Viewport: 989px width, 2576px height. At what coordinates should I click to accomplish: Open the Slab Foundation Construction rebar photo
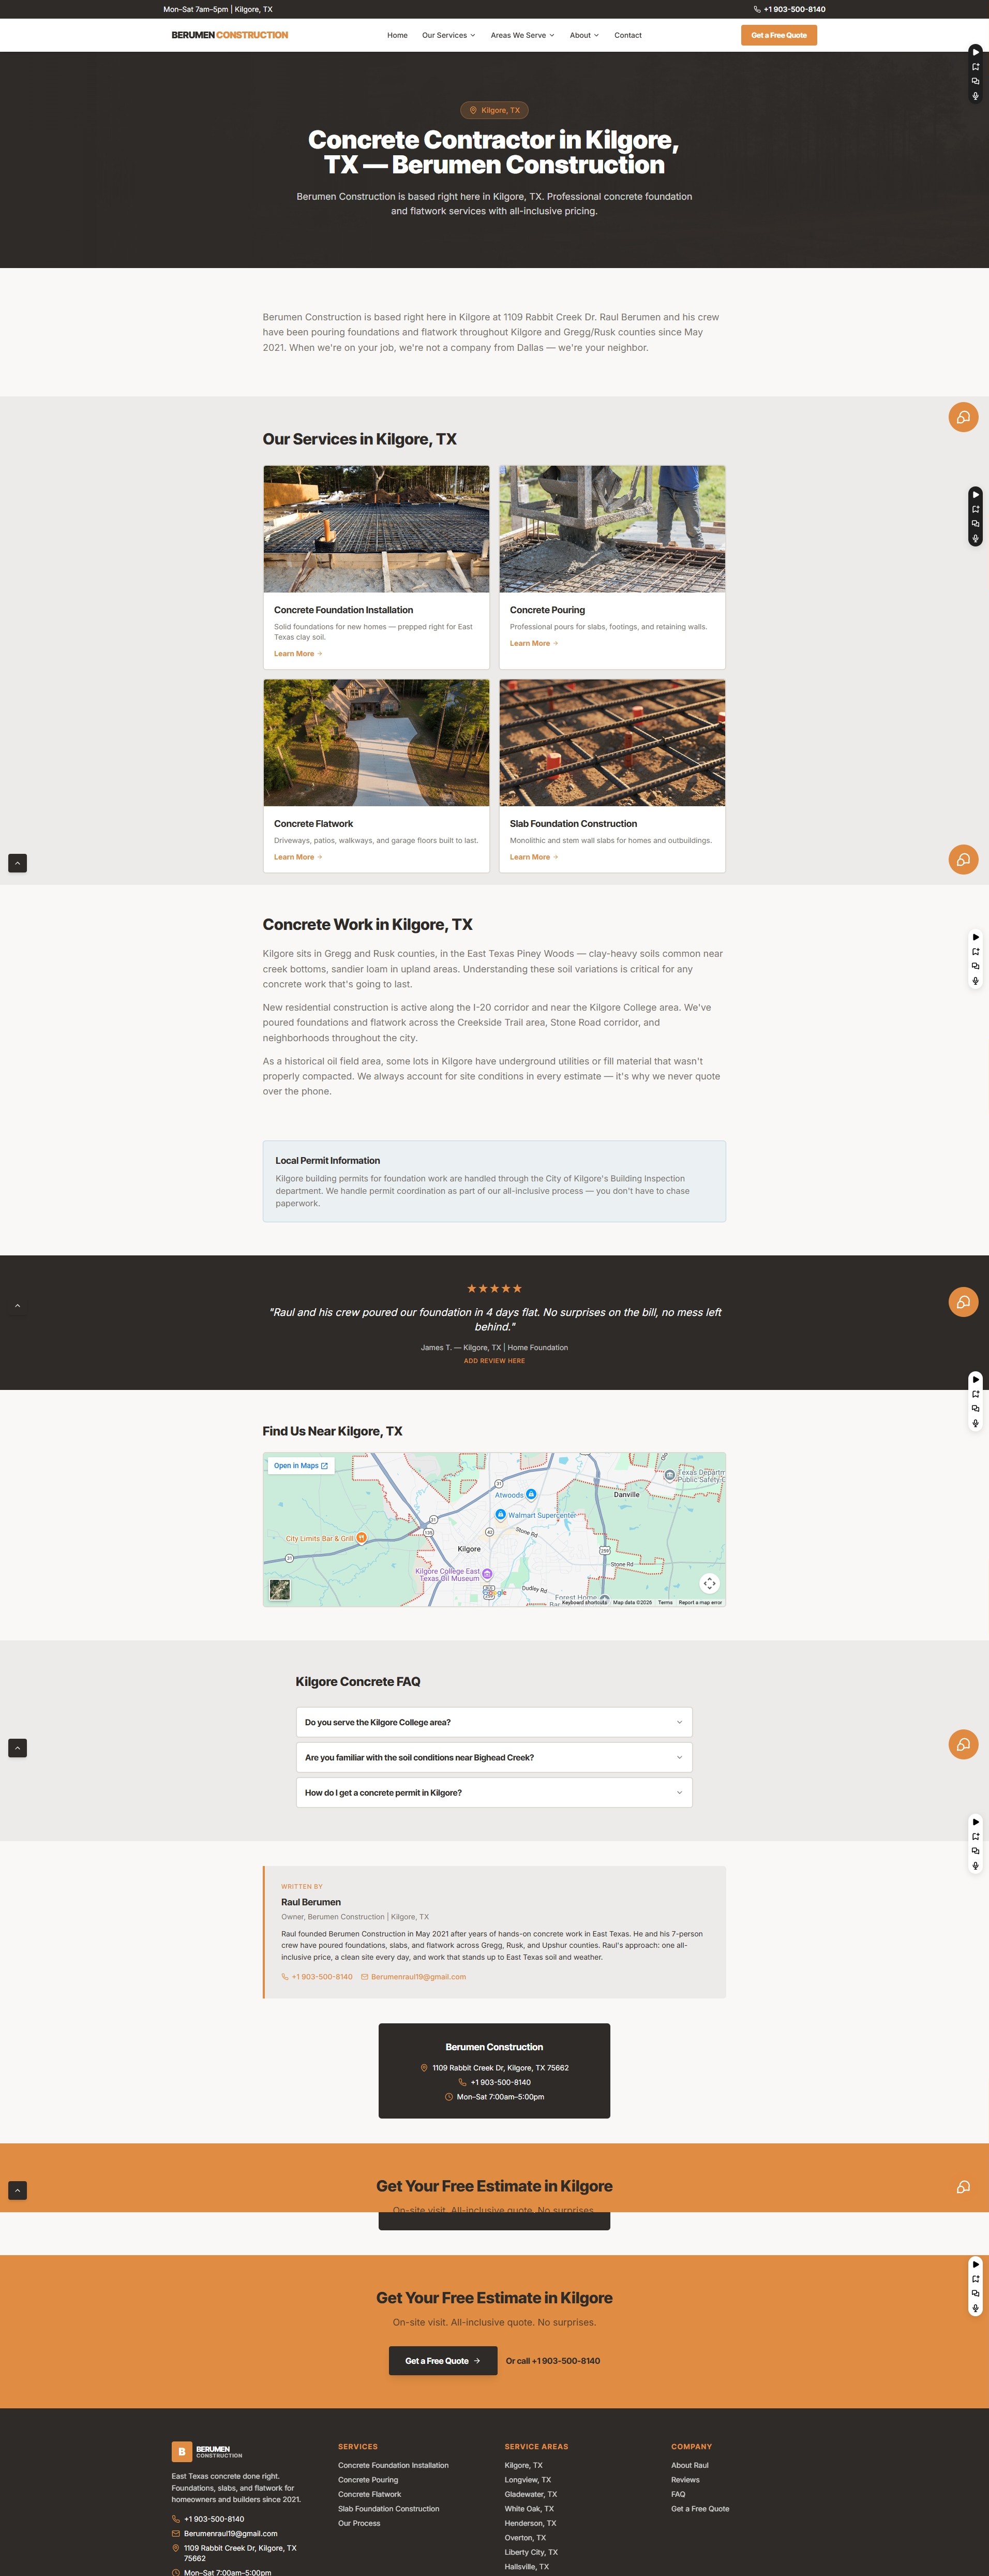coord(612,743)
